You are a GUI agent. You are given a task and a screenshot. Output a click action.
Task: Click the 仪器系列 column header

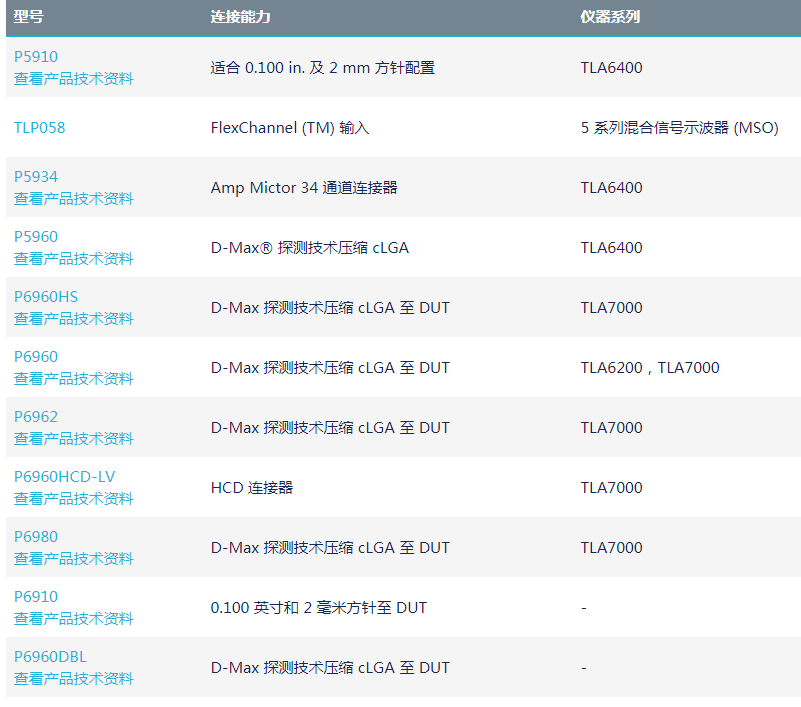coord(610,17)
